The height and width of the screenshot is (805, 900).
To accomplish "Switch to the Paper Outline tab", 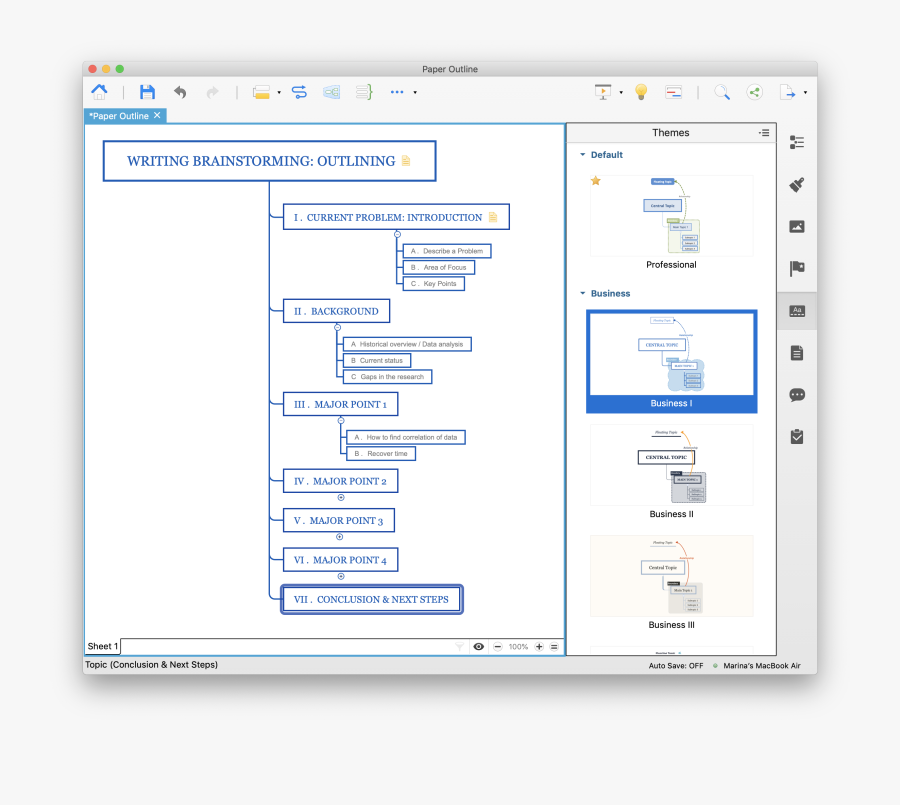I will coord(118,115).
